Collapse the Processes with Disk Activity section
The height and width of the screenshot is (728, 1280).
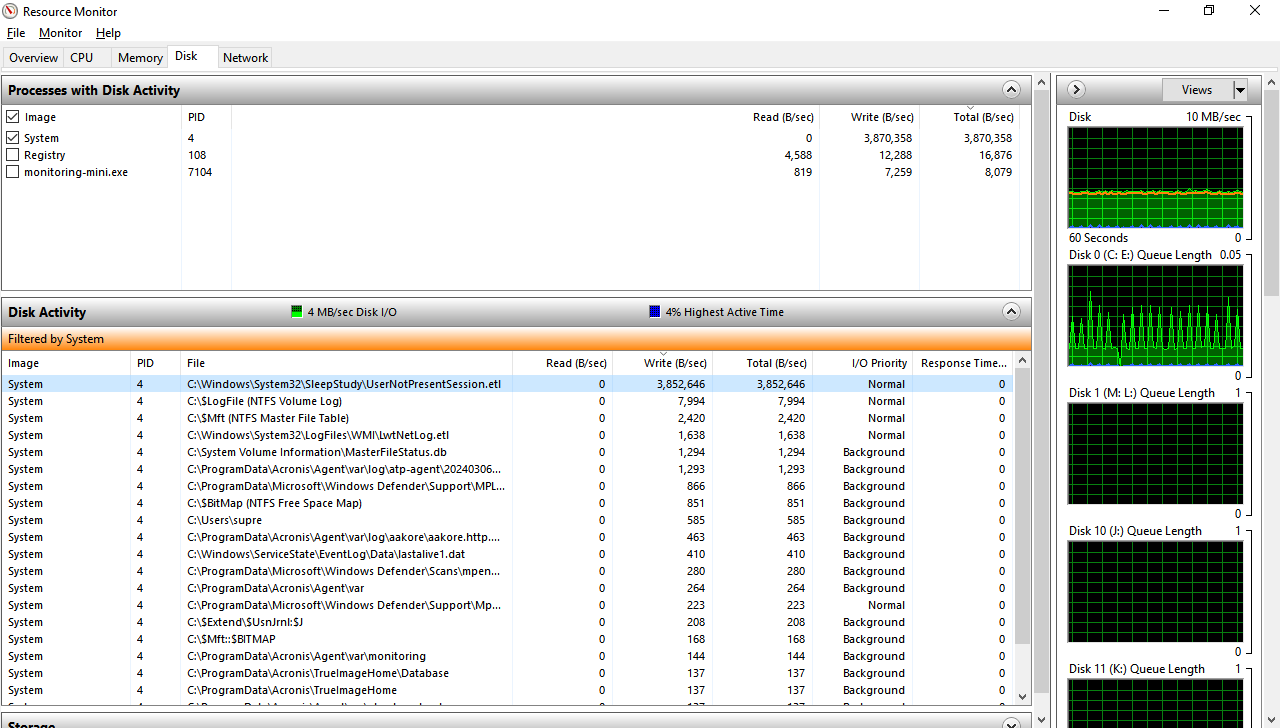click(x=1011, y=90)
